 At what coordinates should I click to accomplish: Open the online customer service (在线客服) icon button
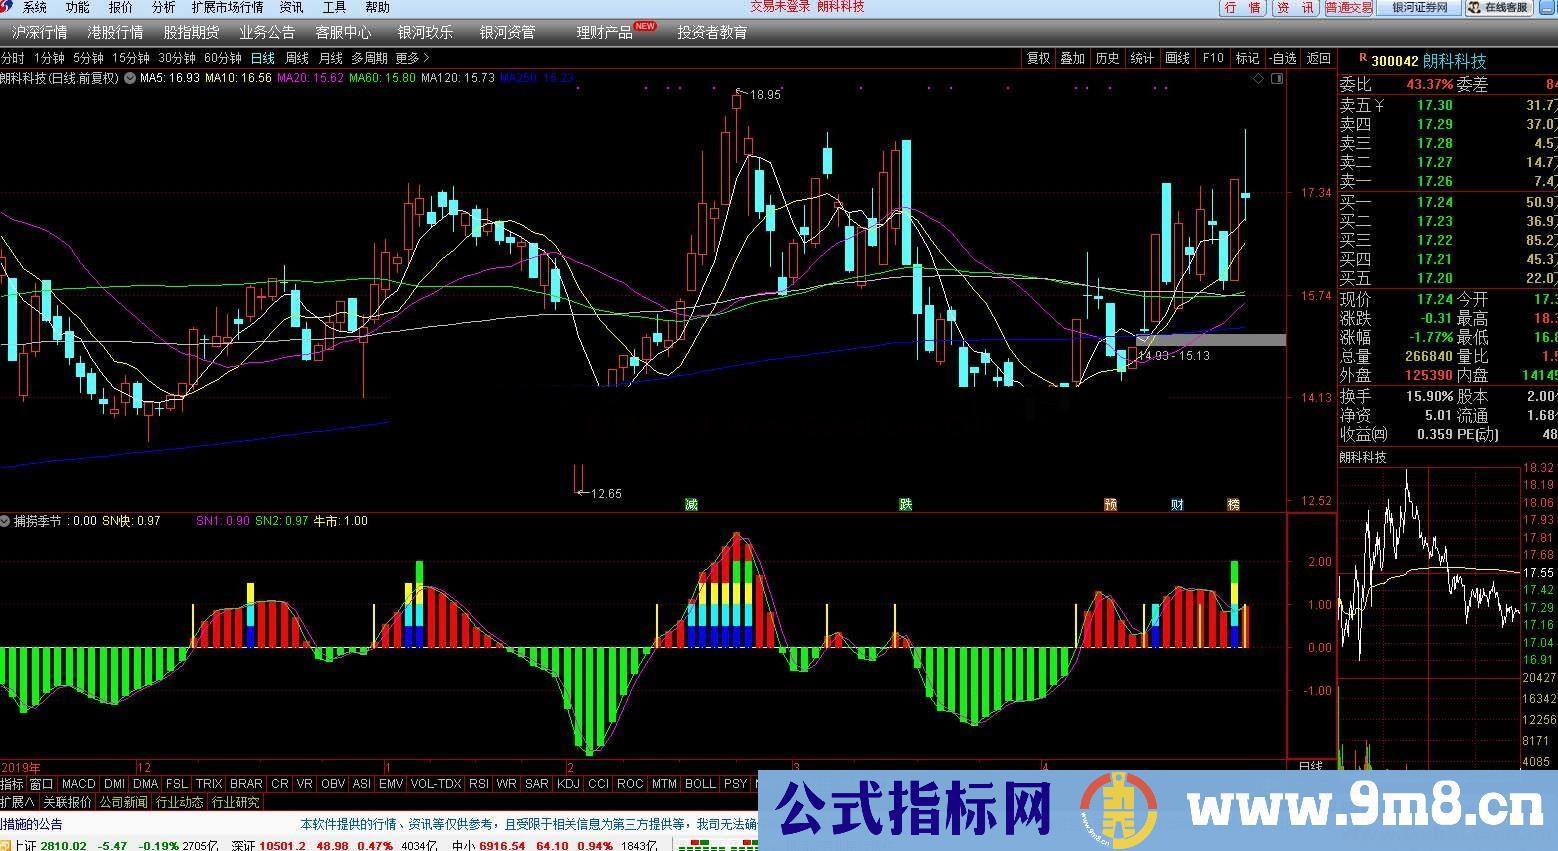coord(1499,8)
